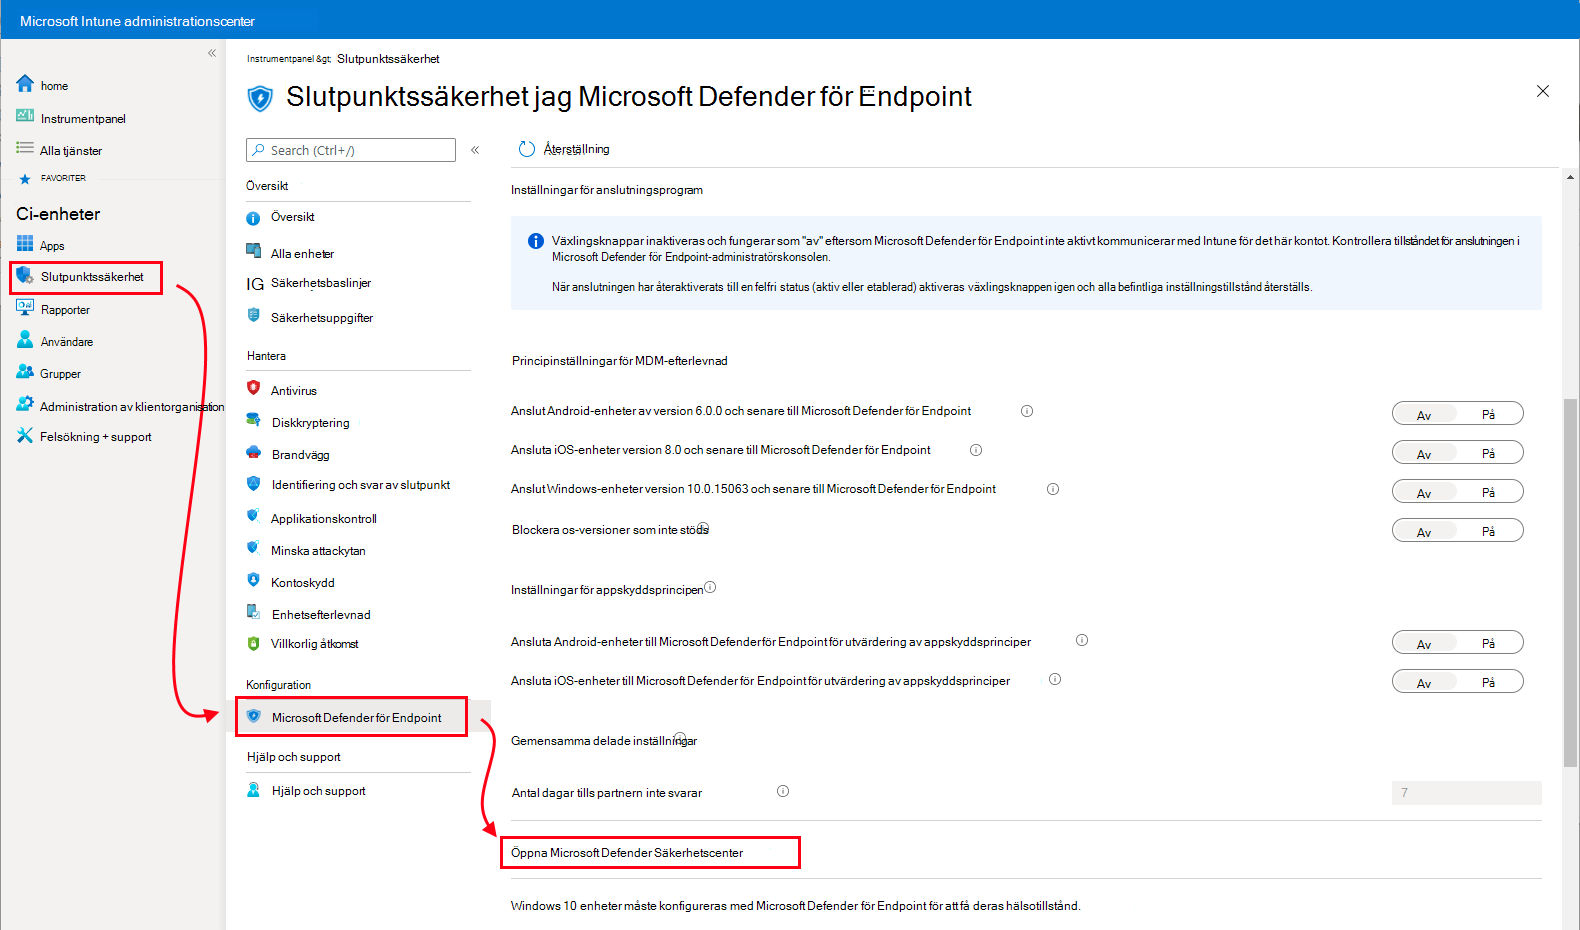
Task: Click the Administration av klientorganisation icon
Action: [25, 404]
